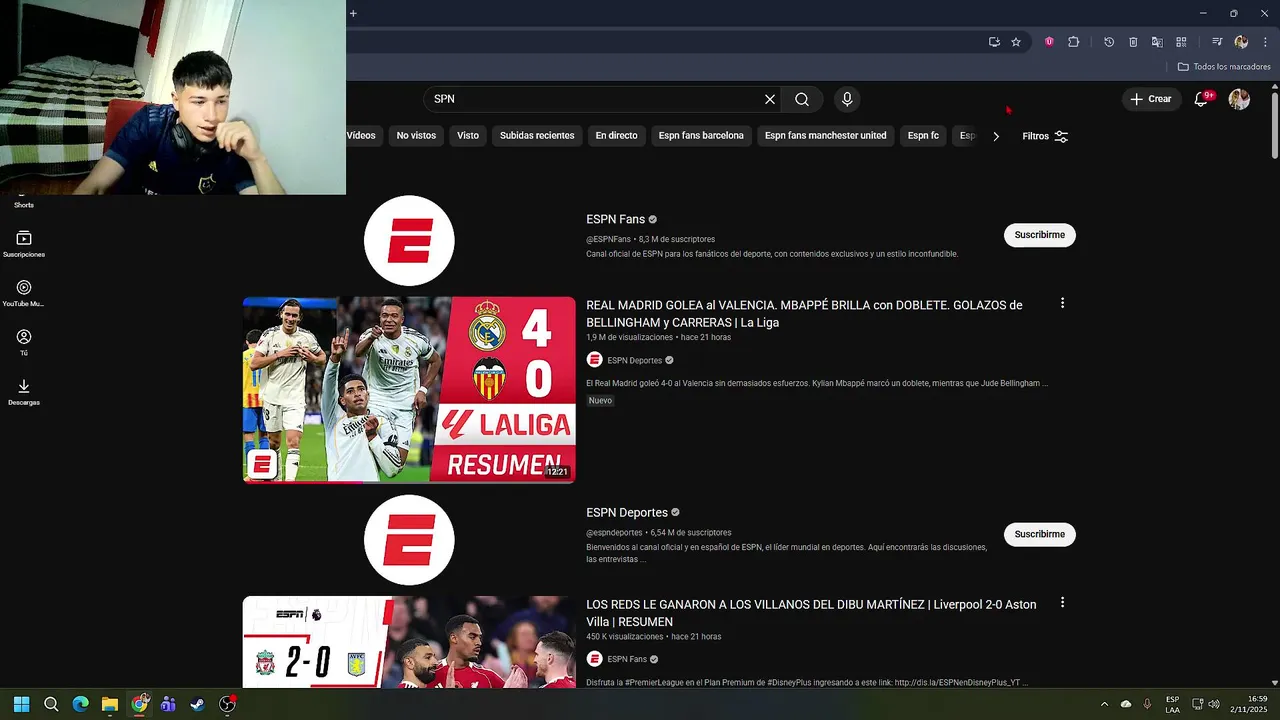Viewport: 1280px width, 720px height.
Task: Open Descargas in the sidebar
Action: (24, 392)
